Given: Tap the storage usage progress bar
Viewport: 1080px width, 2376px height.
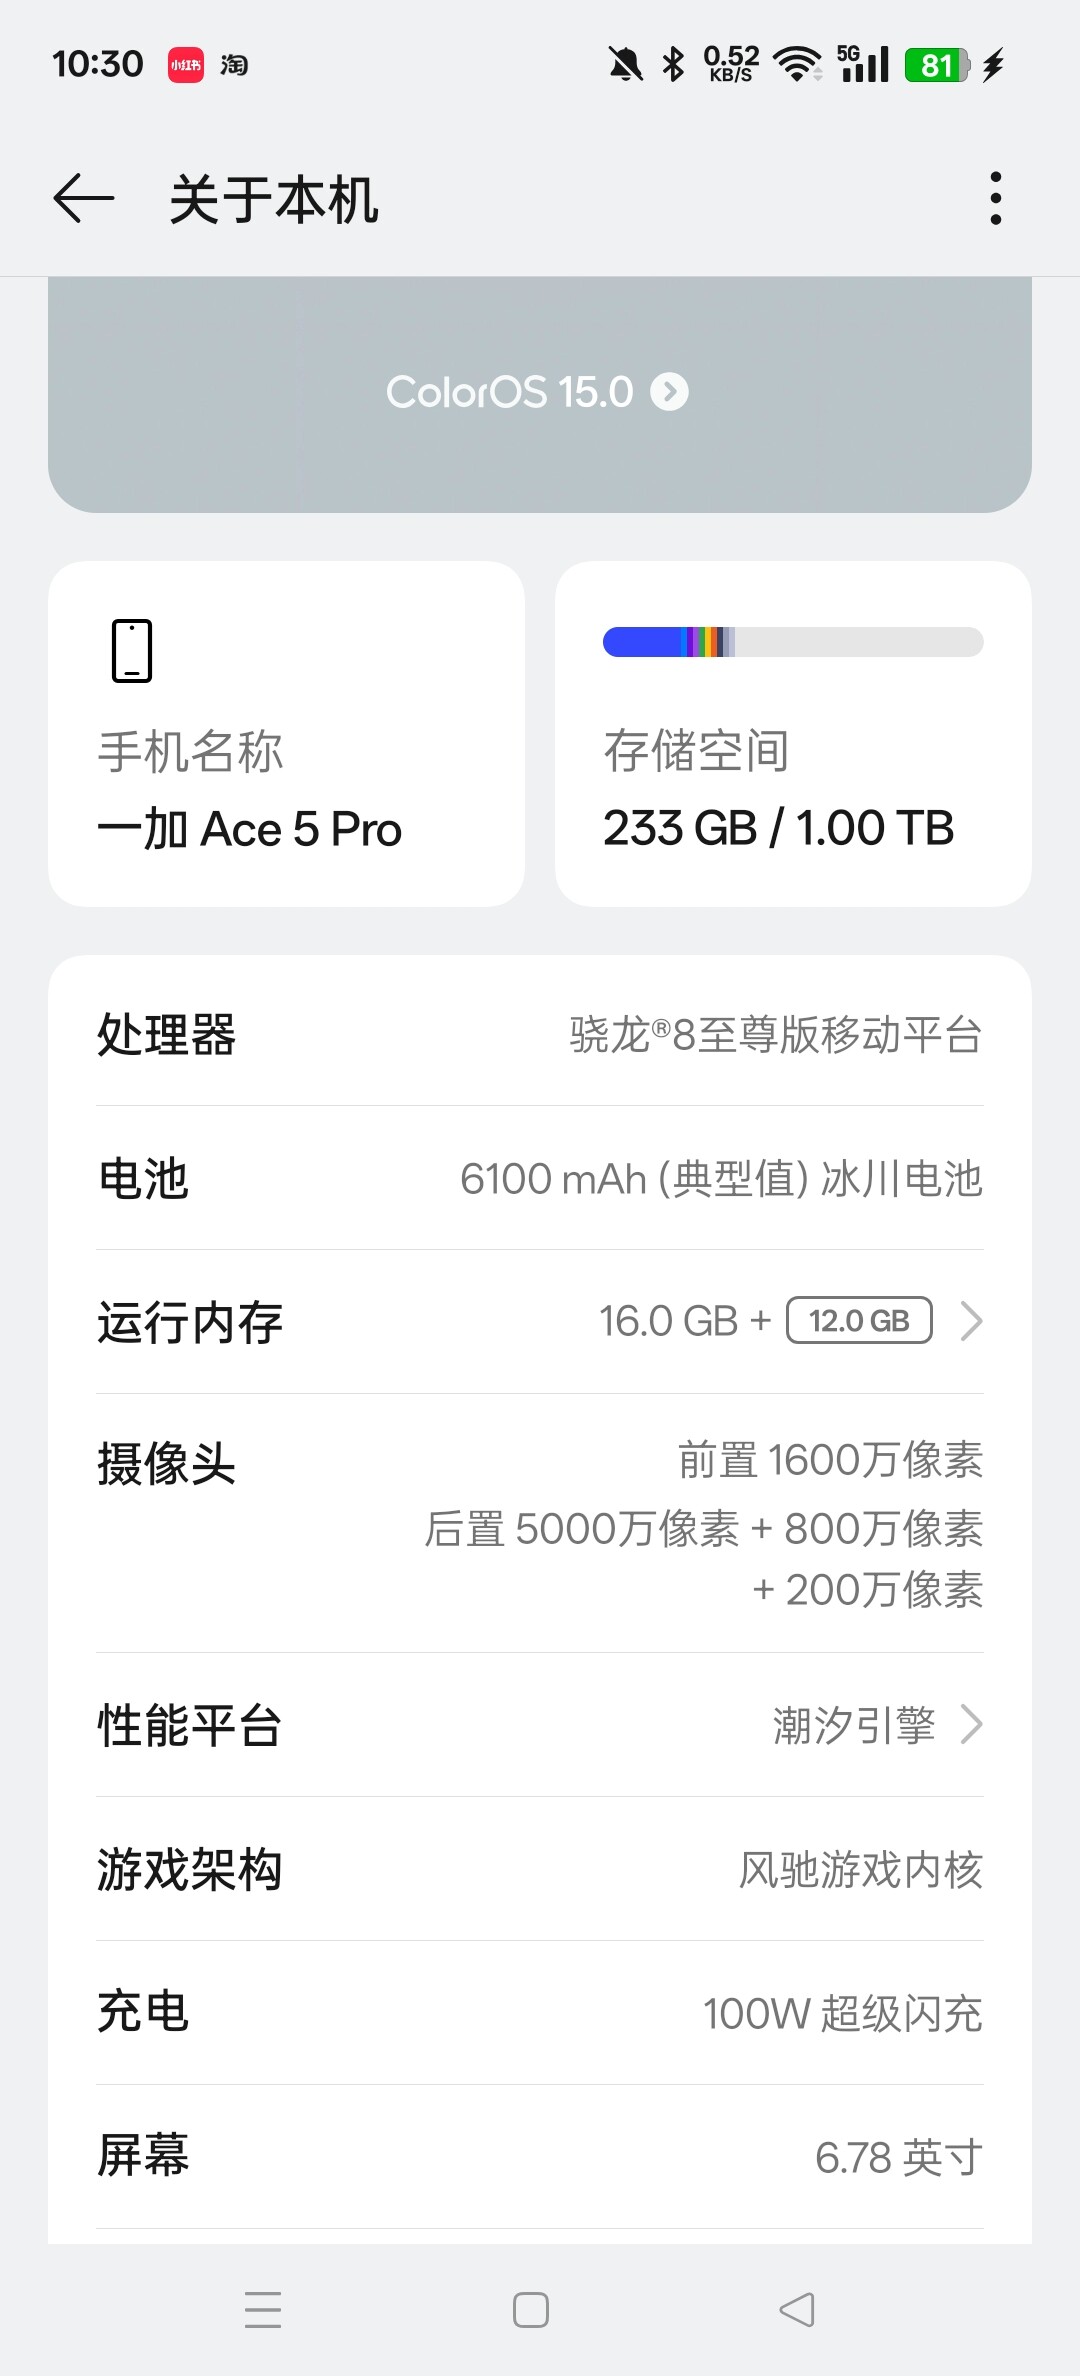Looking at the screenshot, I should (793, 642).
